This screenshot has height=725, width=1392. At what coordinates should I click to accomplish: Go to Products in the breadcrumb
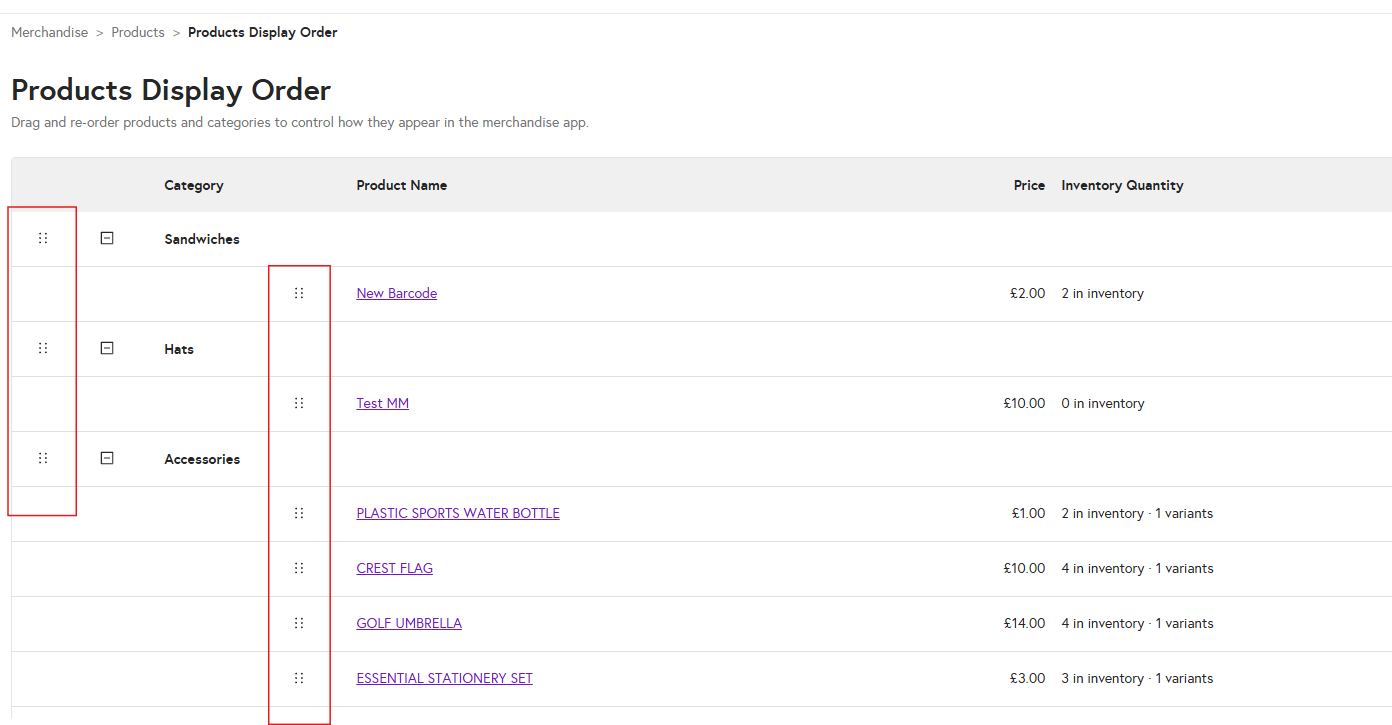pyautogui.click(x=138, y=32)
